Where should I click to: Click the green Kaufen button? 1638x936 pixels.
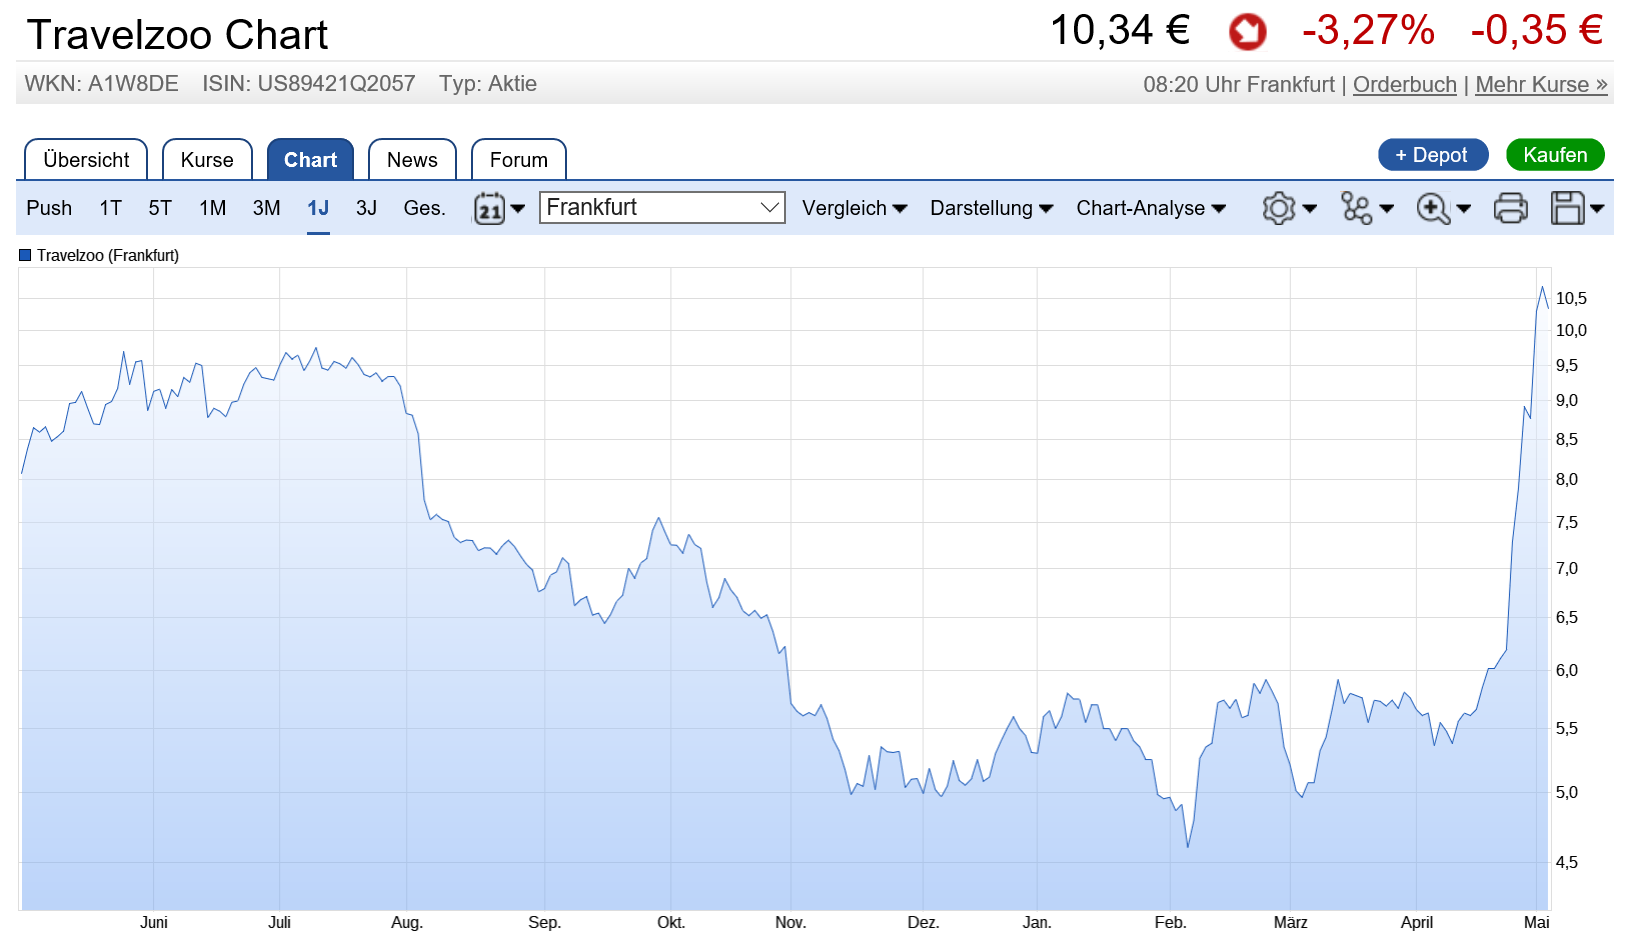click(x=1554, y=155)
